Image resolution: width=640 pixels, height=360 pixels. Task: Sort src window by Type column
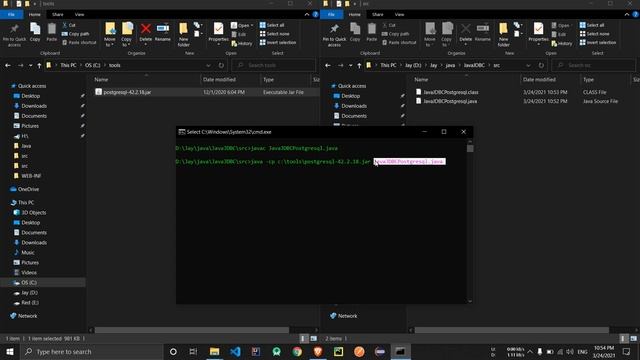coord(606,80)
